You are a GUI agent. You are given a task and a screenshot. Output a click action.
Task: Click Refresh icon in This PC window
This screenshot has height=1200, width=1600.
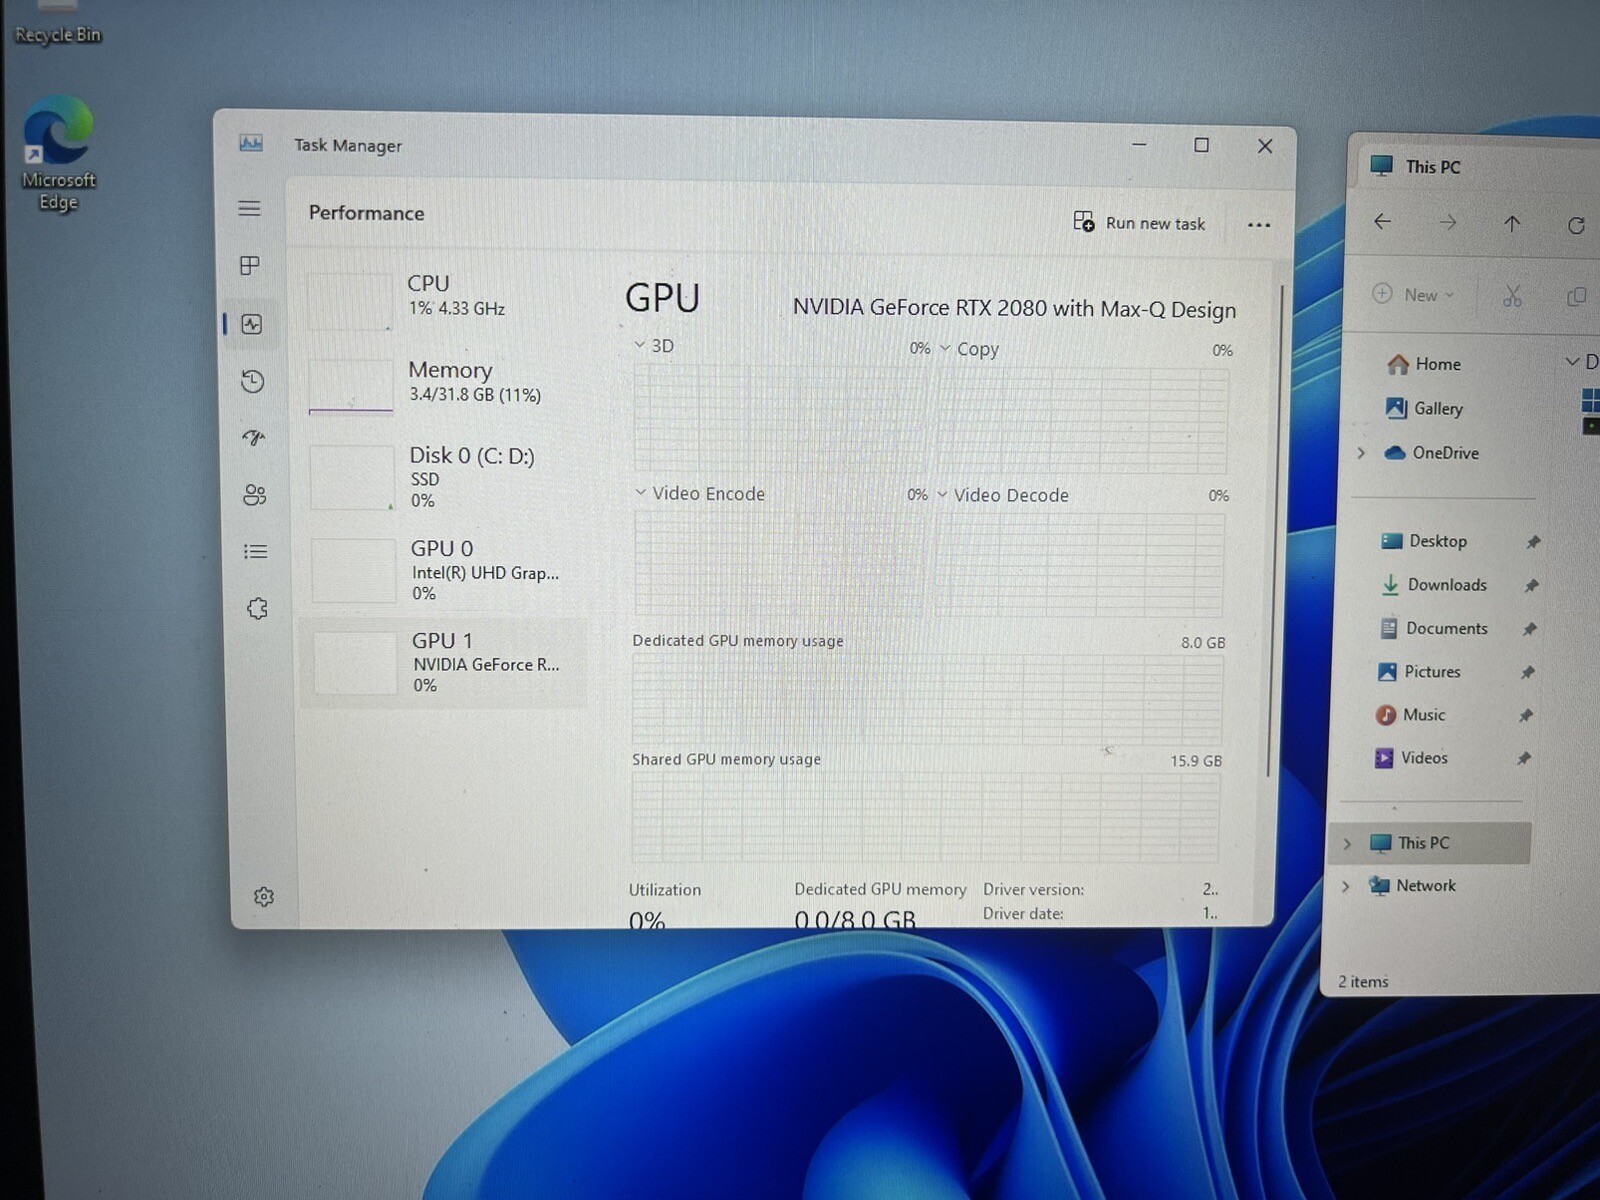pos(1576,225)
